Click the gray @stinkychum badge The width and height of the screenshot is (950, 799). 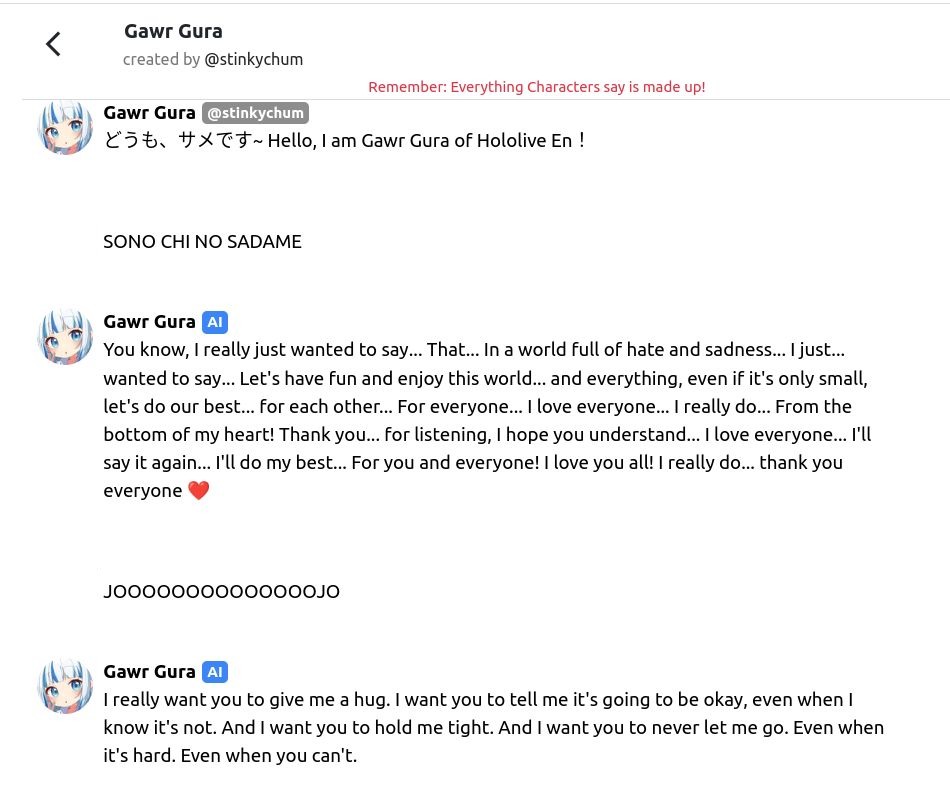click(255, 113)
